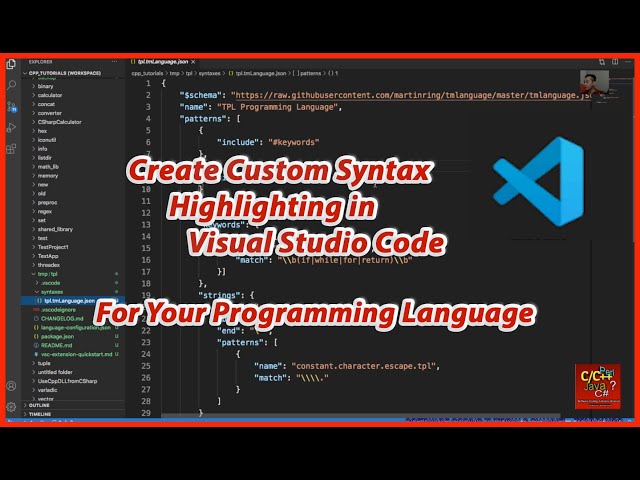Select the TestProject1 folder
Screen dimensions: 640x480
click(x=53, y=247)
